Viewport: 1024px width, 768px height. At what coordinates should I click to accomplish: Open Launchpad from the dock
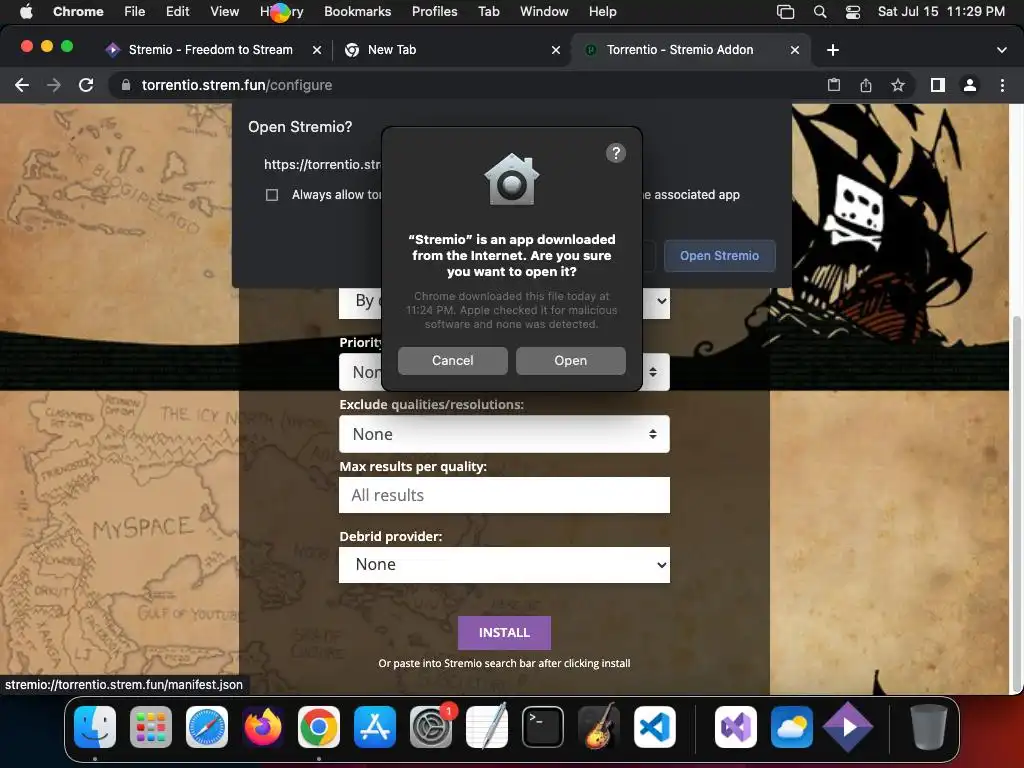pos(151,727)
